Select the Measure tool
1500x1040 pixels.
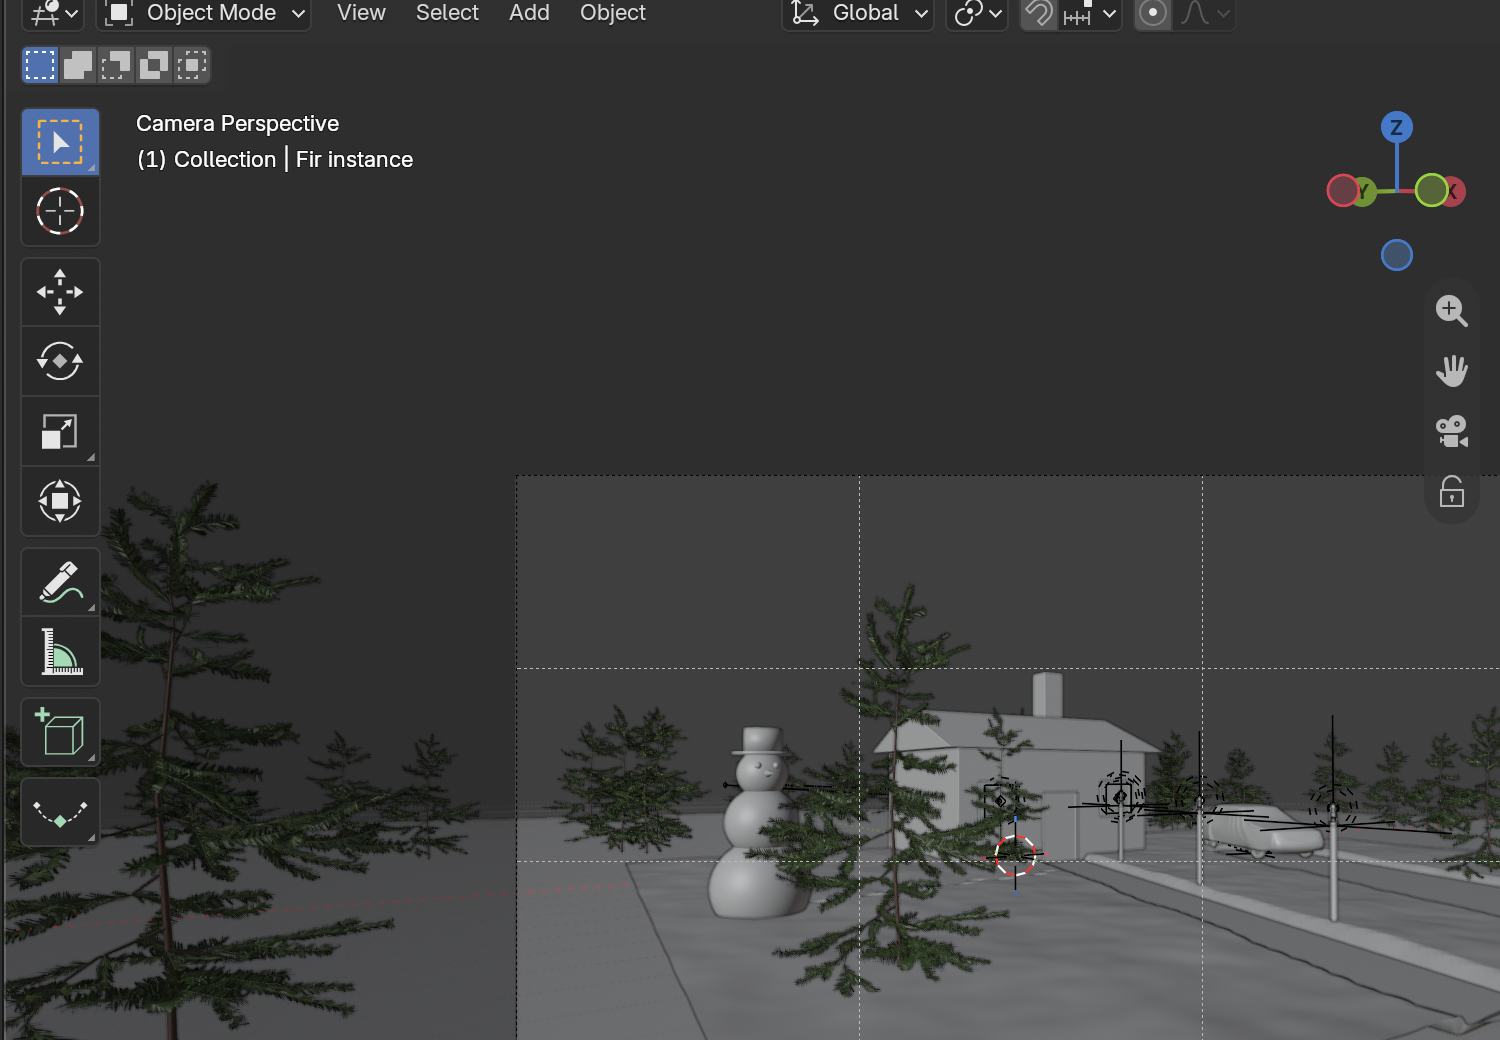click(x=60, y=651)
